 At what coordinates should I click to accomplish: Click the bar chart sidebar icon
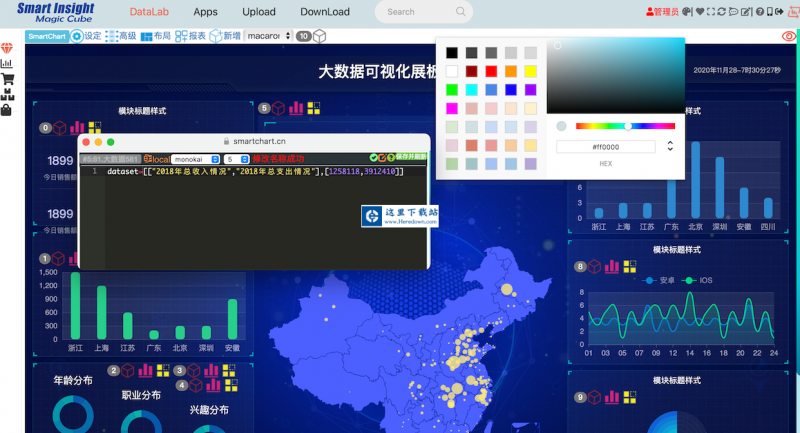(x=7, y=63)
